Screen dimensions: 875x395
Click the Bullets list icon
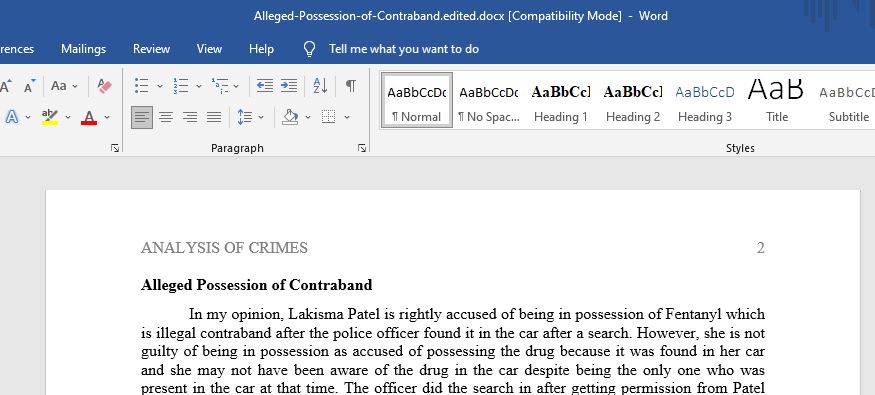142,86
